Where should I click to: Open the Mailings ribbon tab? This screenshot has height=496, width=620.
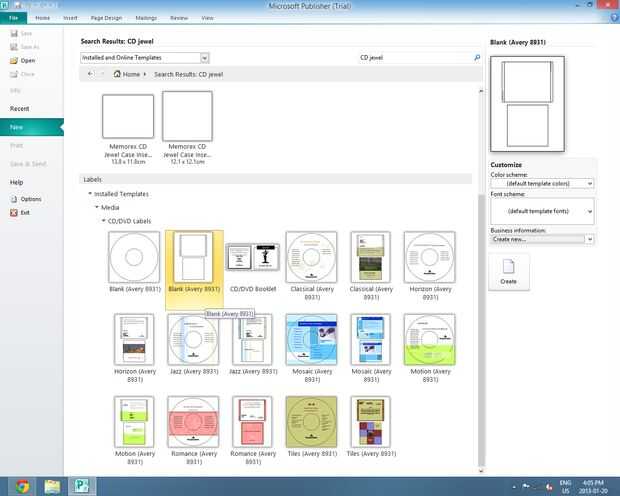click(146, 18)
